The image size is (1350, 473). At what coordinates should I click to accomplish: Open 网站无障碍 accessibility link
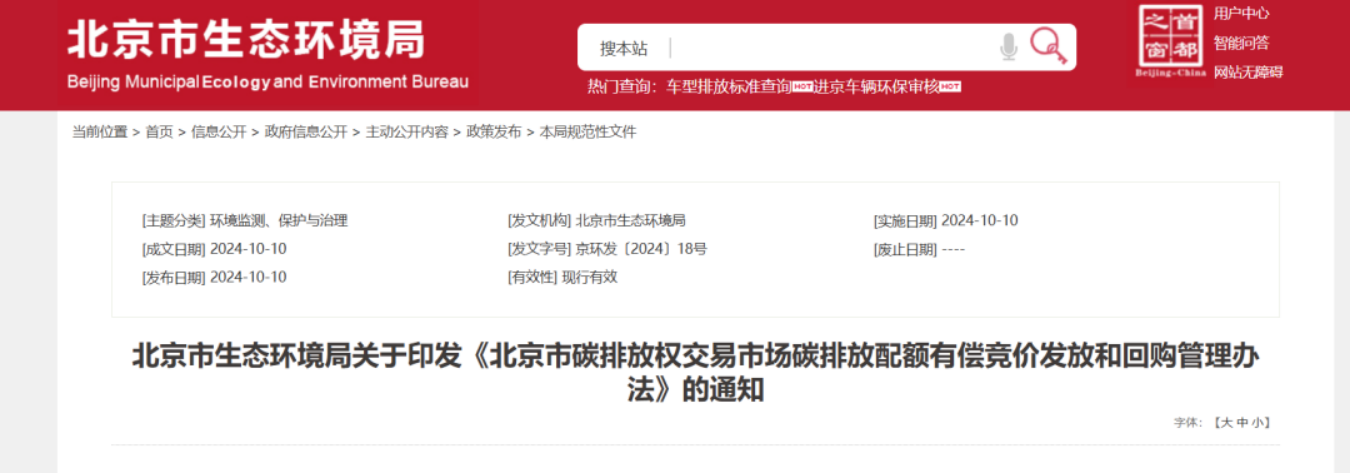(1248, 72)
